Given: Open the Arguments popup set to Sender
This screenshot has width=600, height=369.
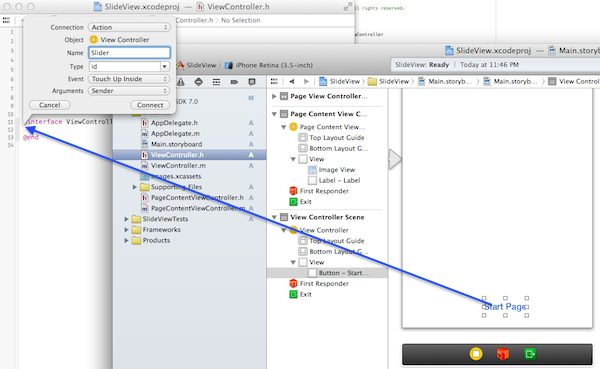Looking at the screenshot, I should click(129, 91).
